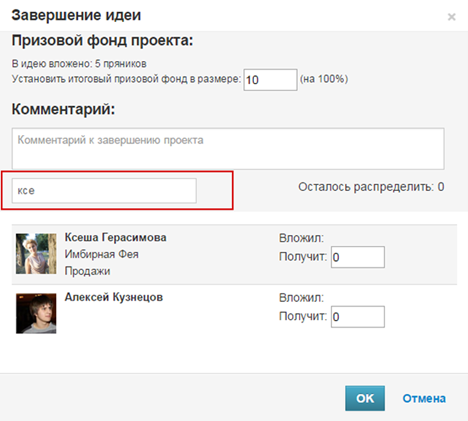468x421 pixels.
Task: Confirm with the OK button
Action: coord(365,398)
